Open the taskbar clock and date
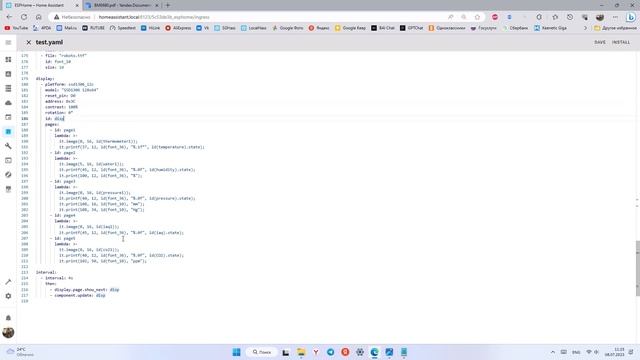 coord(614,352)
